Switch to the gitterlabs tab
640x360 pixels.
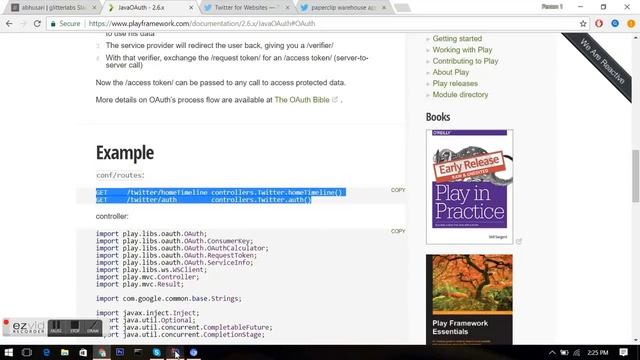coord(53,7)
